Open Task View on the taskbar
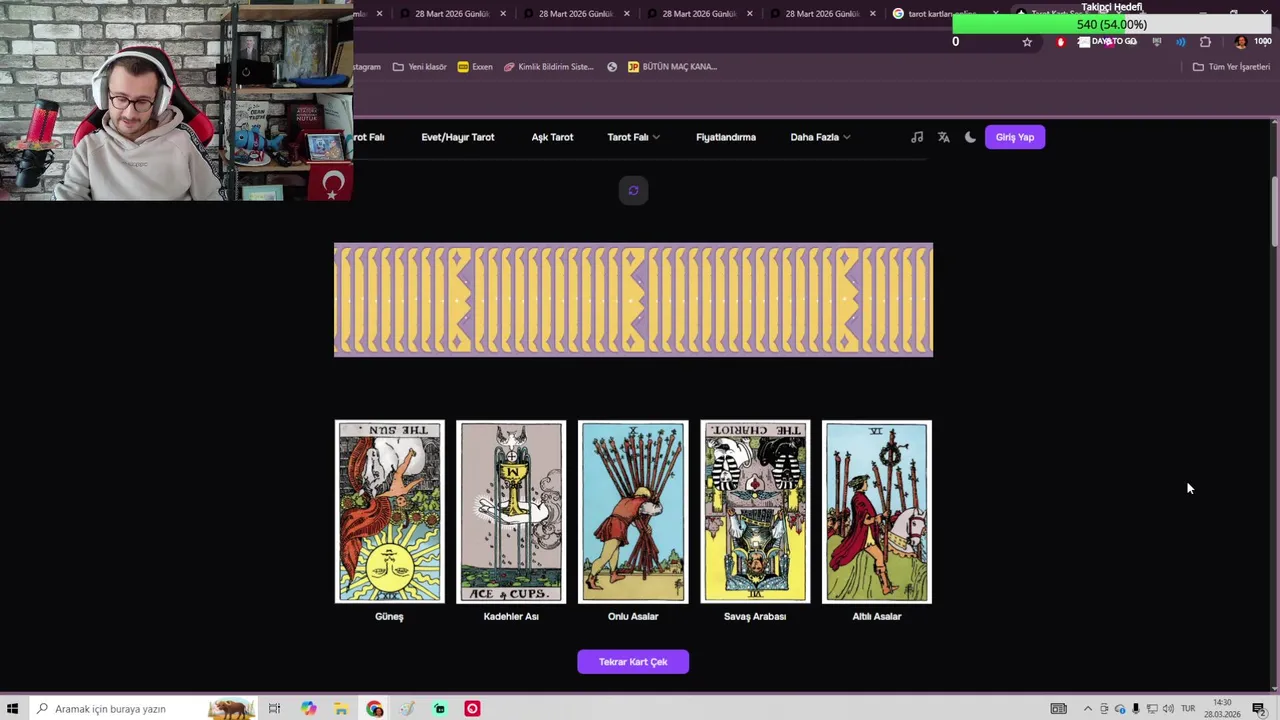 coord(274,709)
